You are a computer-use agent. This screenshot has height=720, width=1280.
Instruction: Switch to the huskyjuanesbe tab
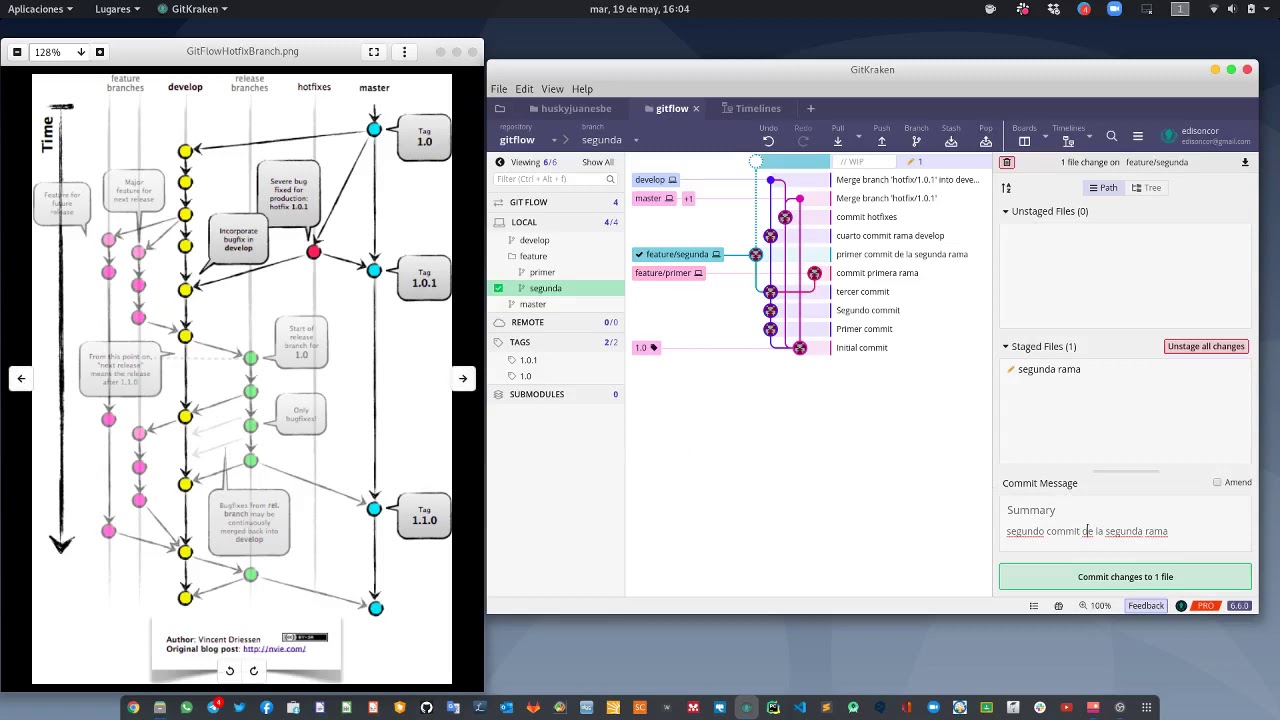(x=571, y=108)
